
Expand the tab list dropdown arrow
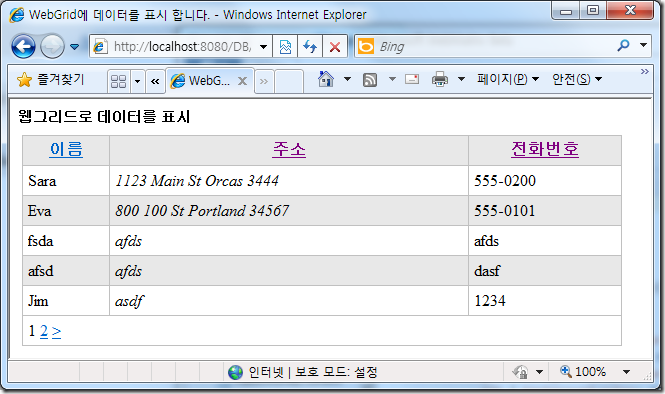click(x=137, y=81)
